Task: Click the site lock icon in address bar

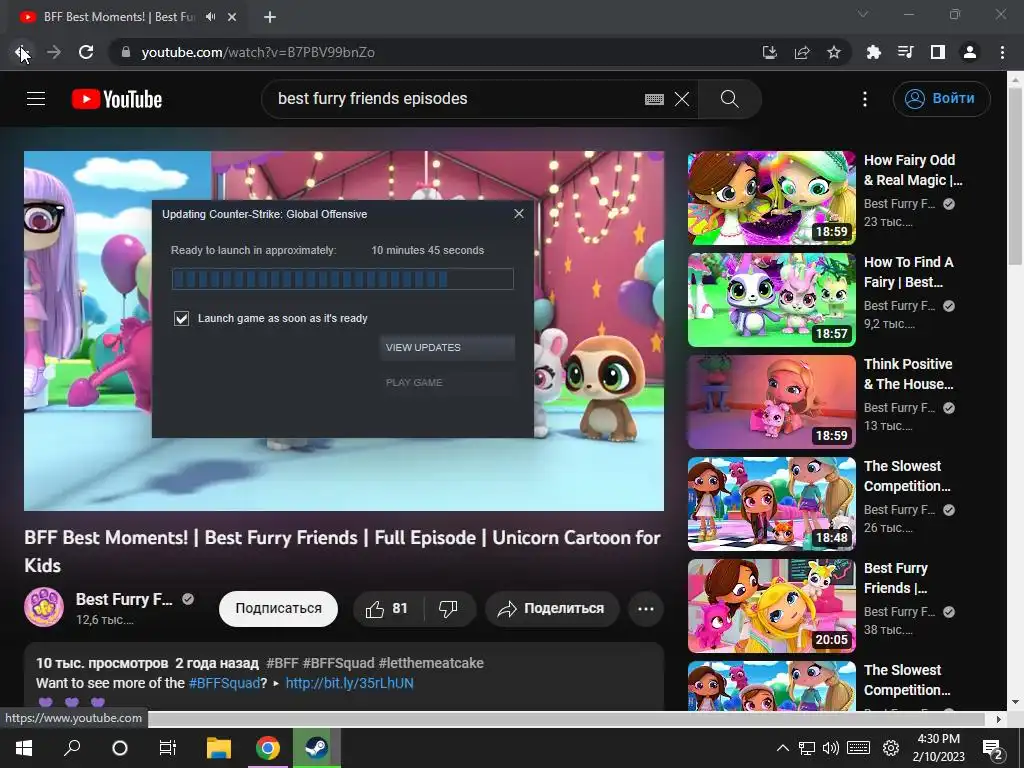Action: (126, 52)
